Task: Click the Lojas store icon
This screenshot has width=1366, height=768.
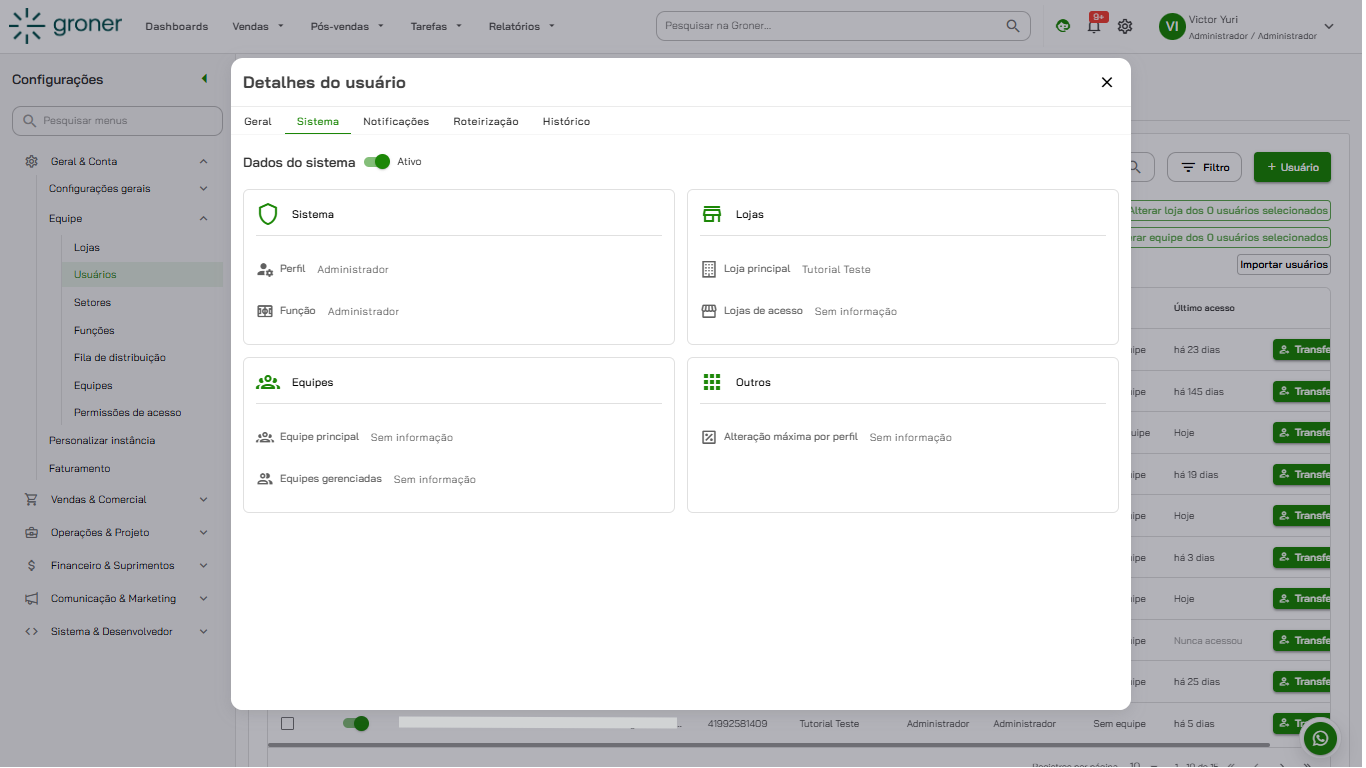Action: pos(712,214)
